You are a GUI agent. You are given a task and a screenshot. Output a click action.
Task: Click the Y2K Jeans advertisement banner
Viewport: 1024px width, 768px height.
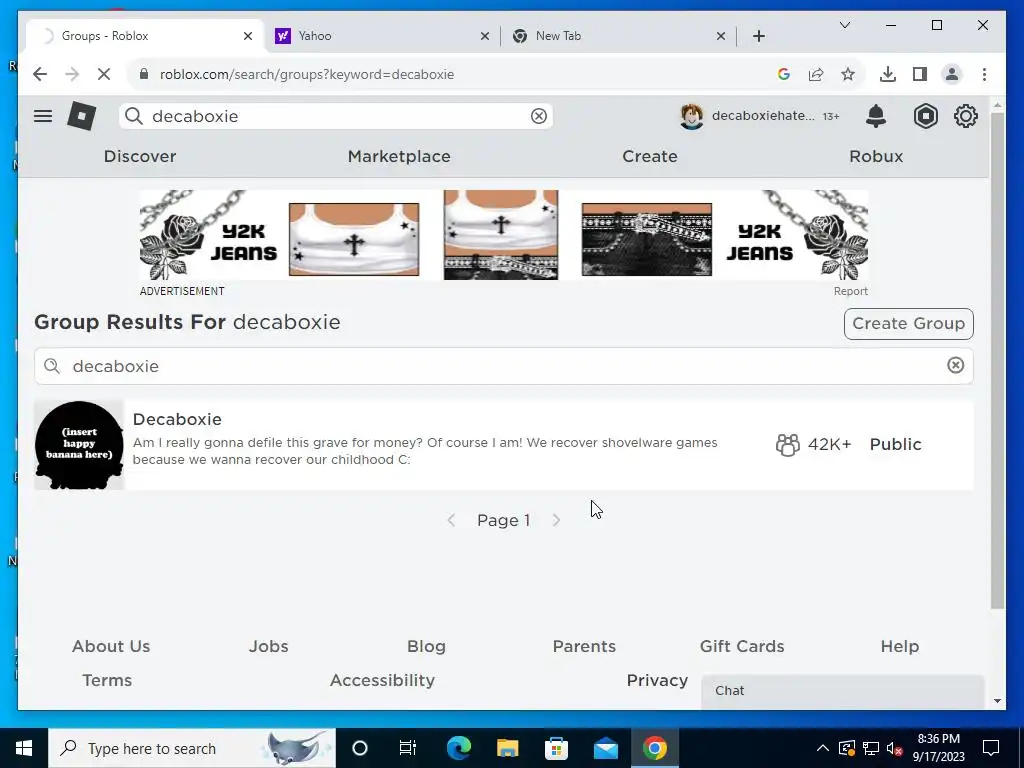504,235
